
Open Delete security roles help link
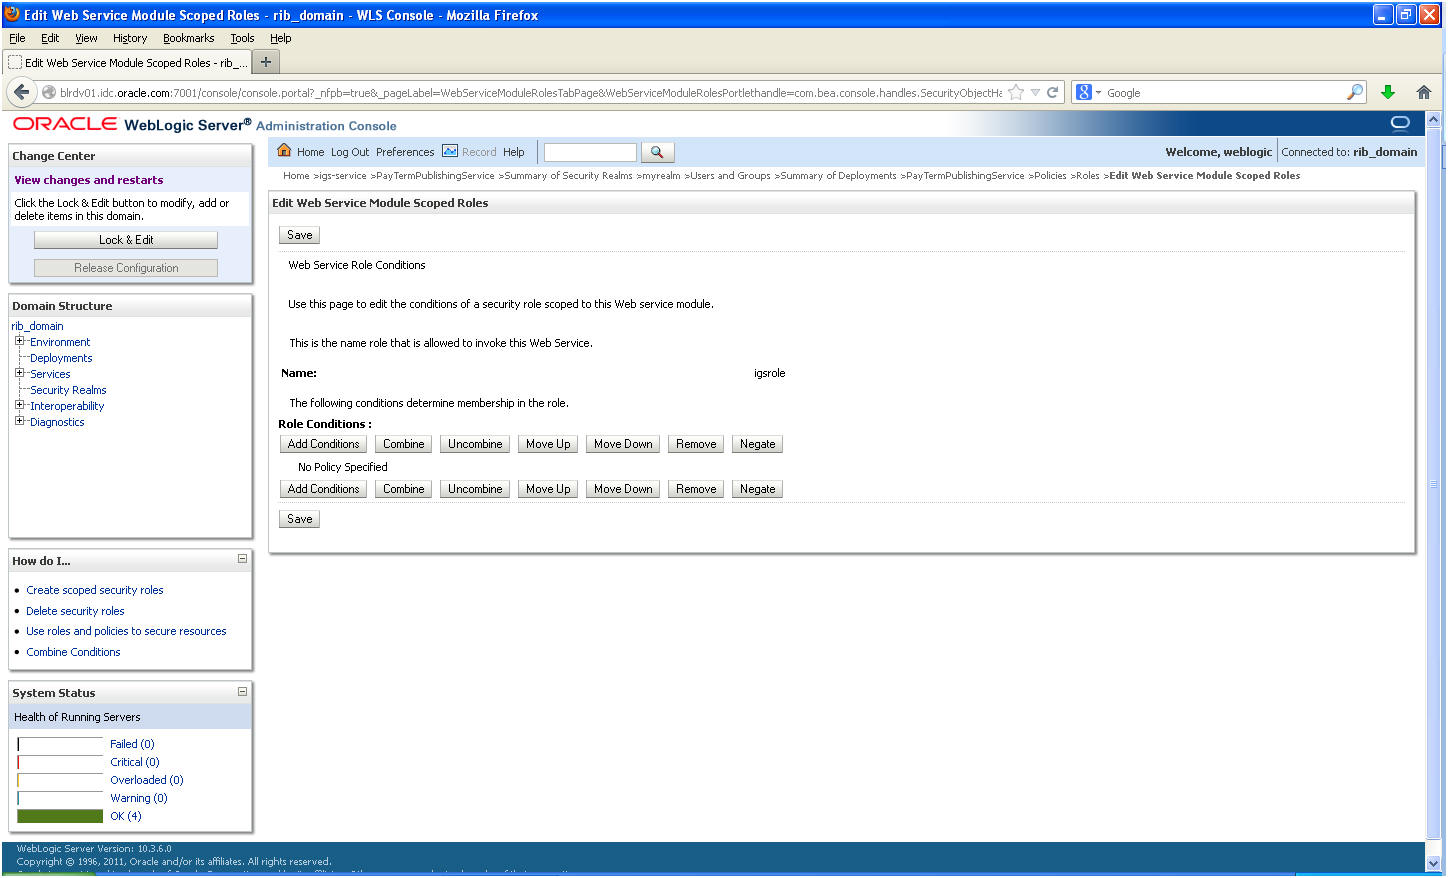point(75,611)
